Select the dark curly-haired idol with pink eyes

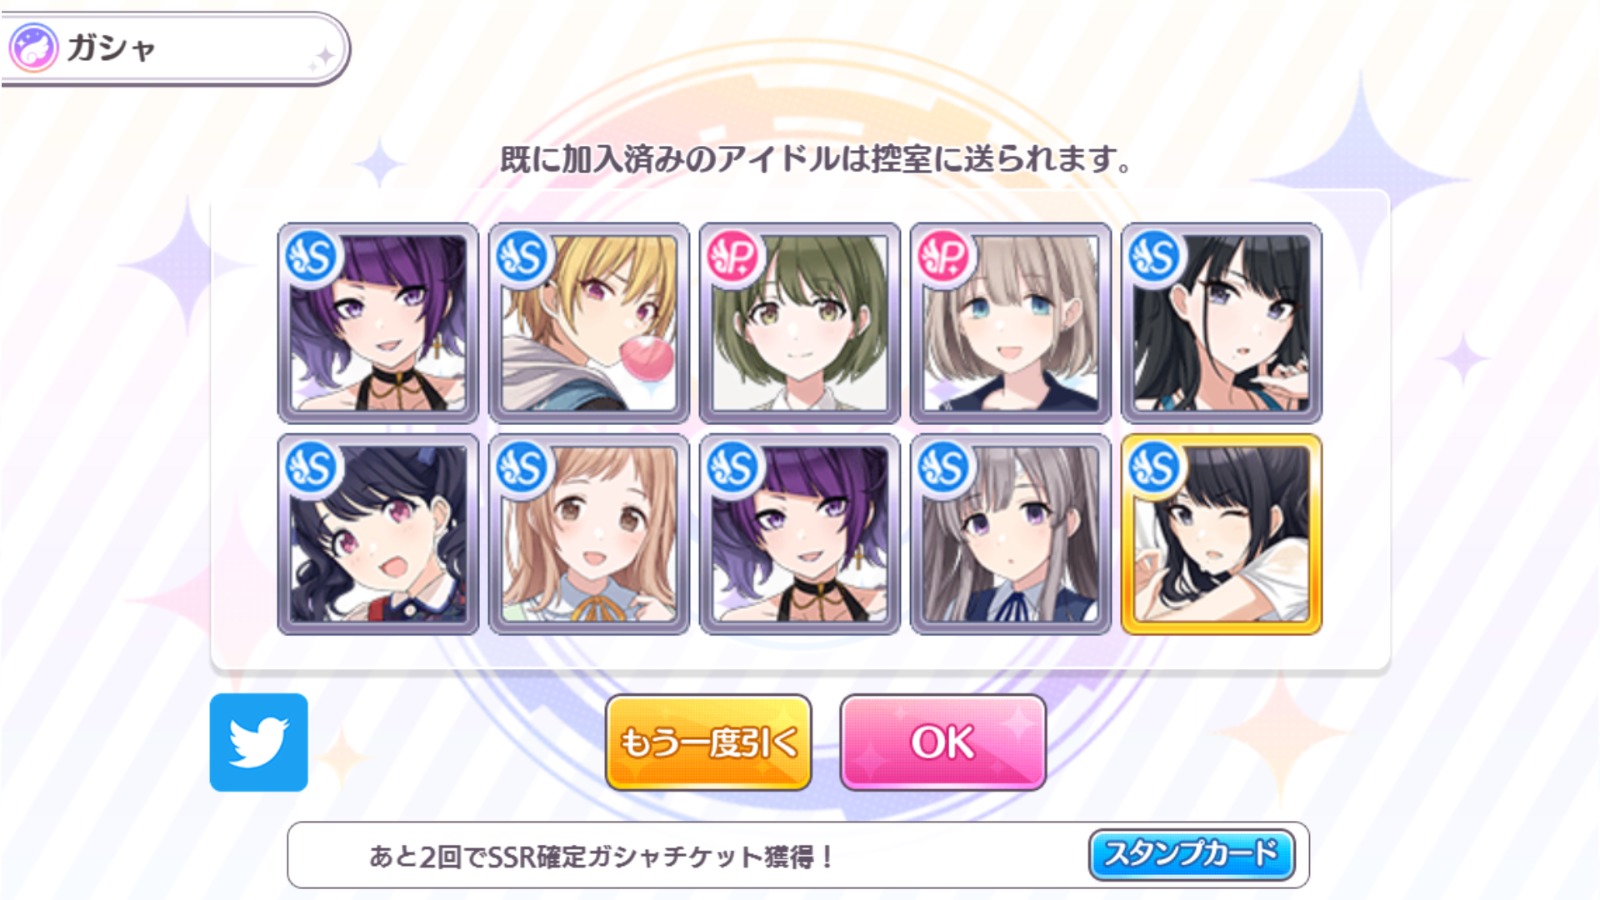coord(378,534)
